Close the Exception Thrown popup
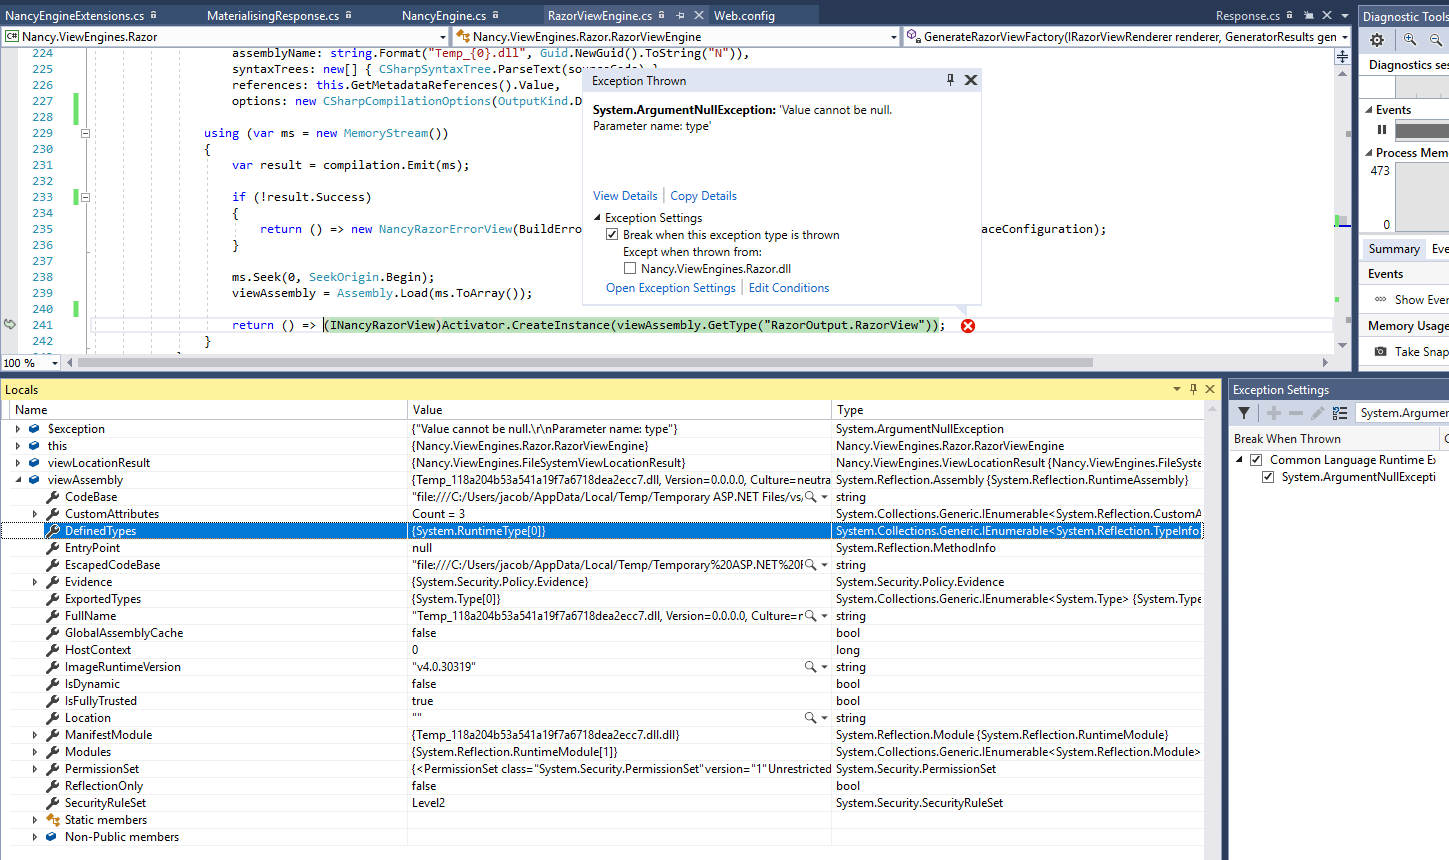 971,80
